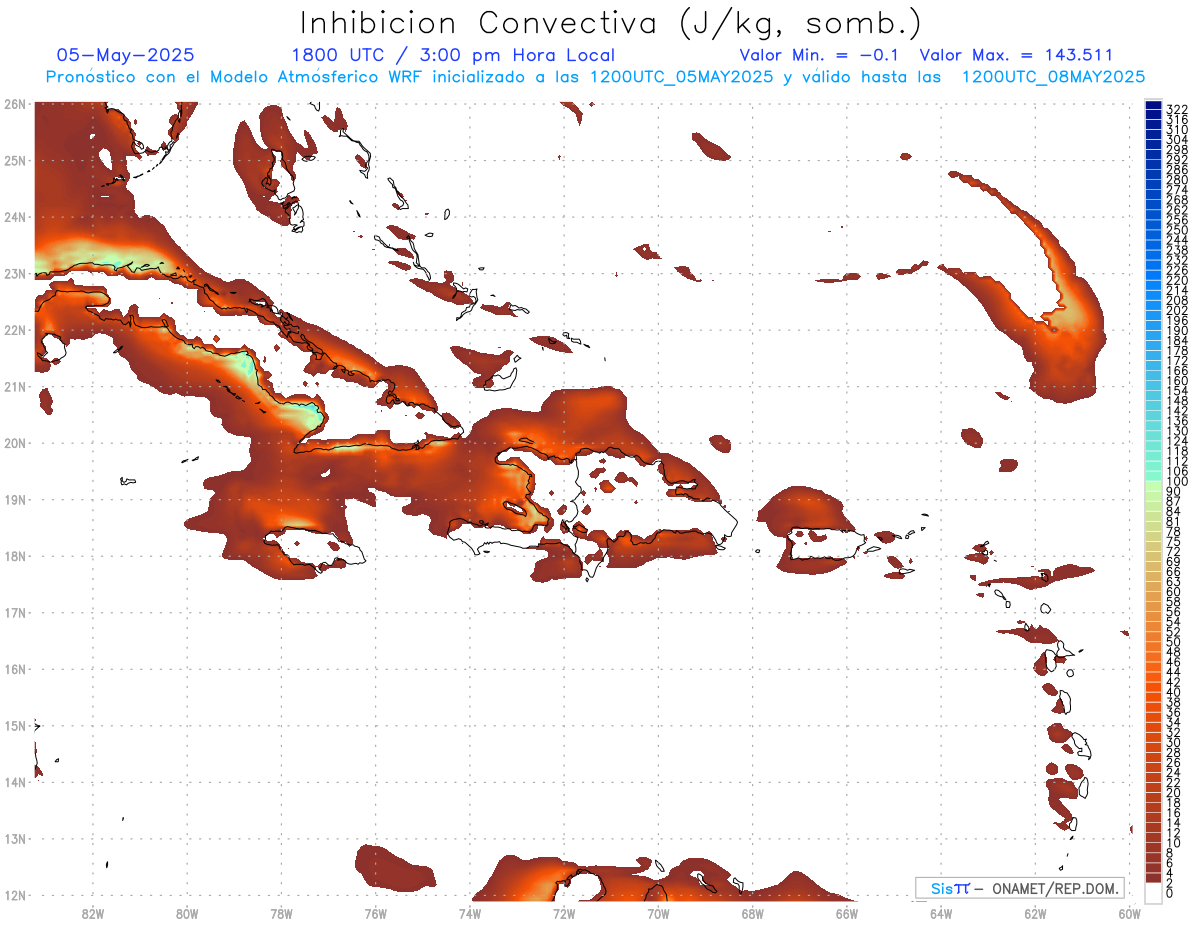Click the '23N' latitude label

[x=14, y=273]
